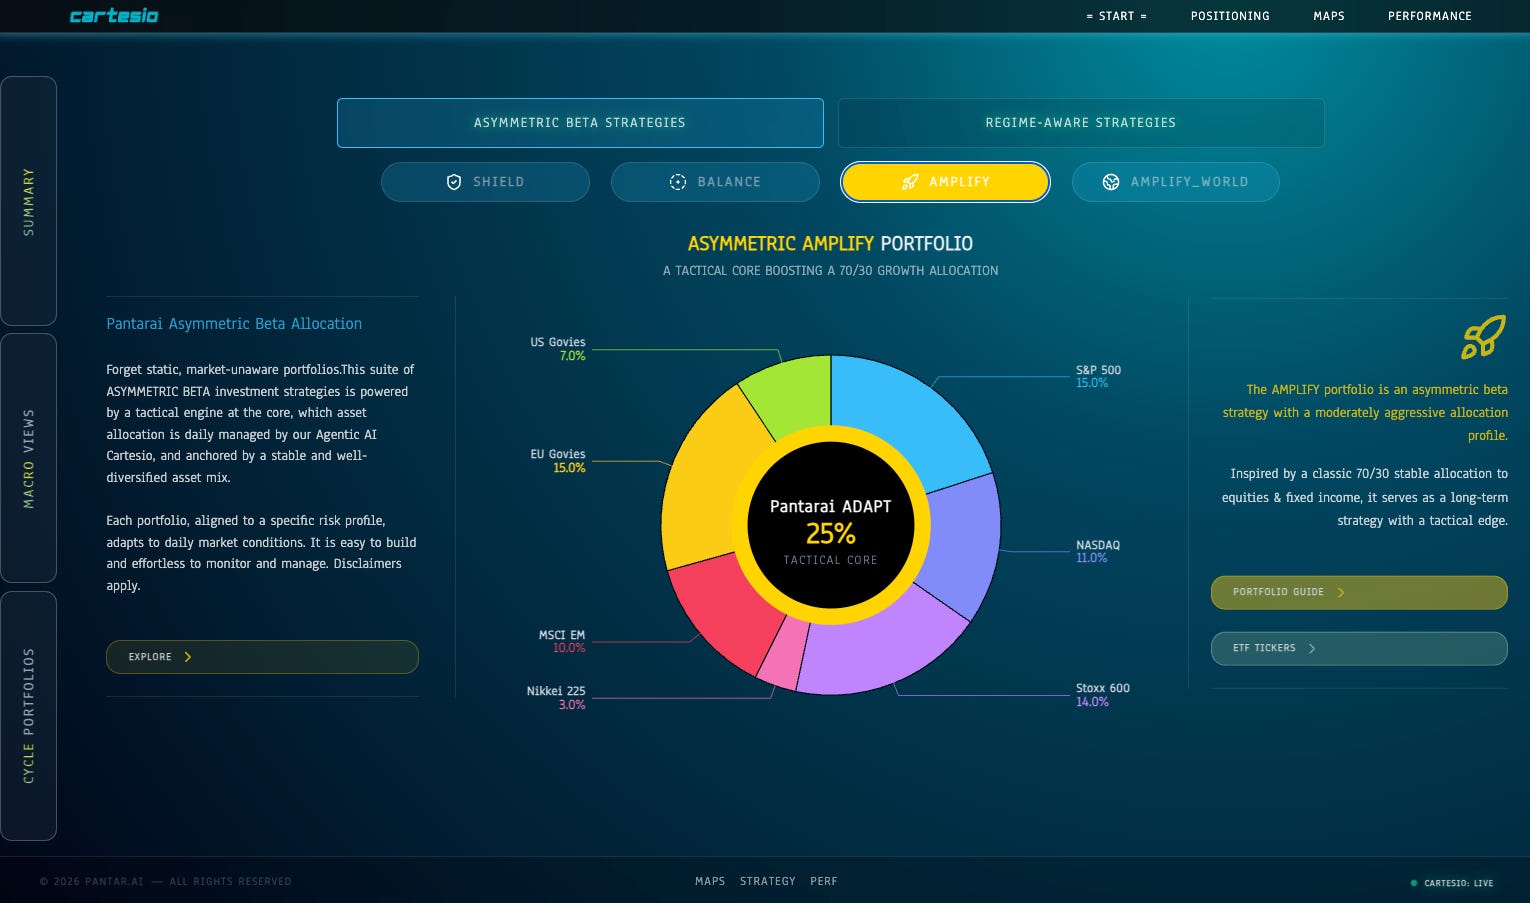The width and height of the screenshot is (1530, 903).
Task: Click the Stoxx 600 14.0% label
Action: [1103, 695]
